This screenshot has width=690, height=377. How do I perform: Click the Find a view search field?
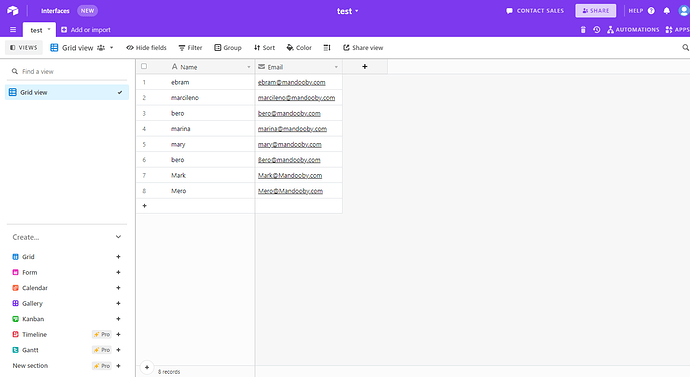pyautogui.click(x=67, y=71)
